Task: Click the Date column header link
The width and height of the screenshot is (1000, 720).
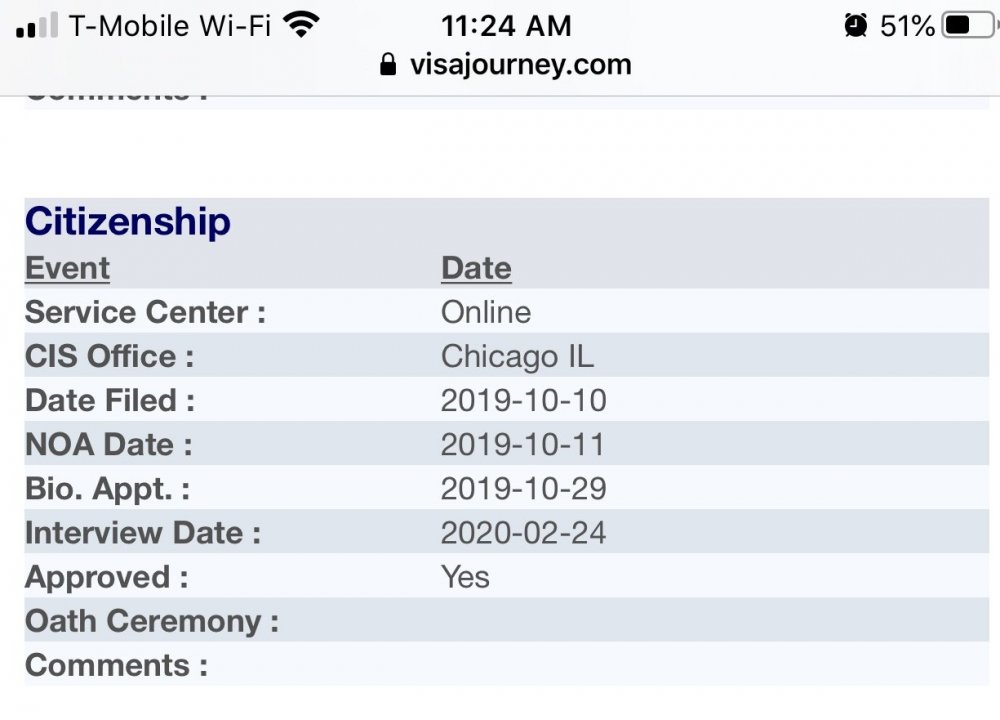Action: point(476,268)
